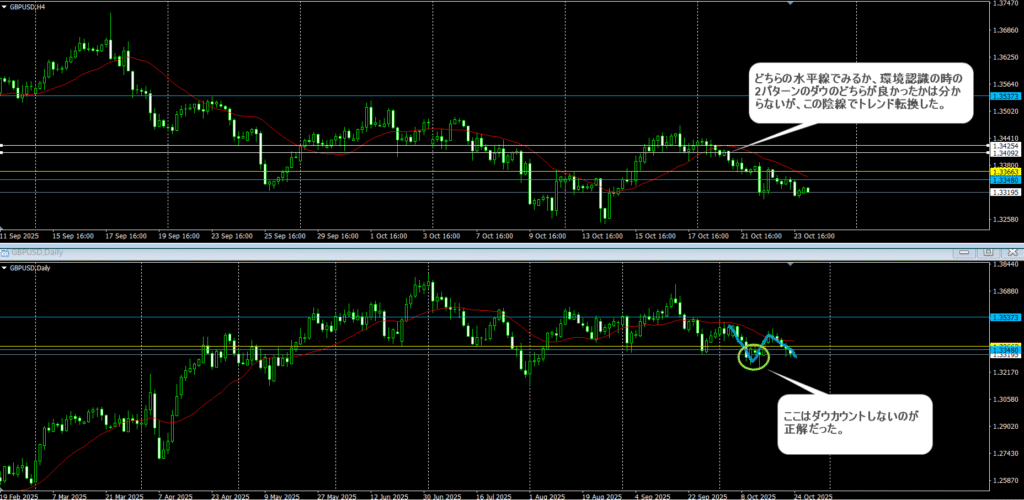Click the blue 1.33480 label on Daily chart

[1004, 350]
